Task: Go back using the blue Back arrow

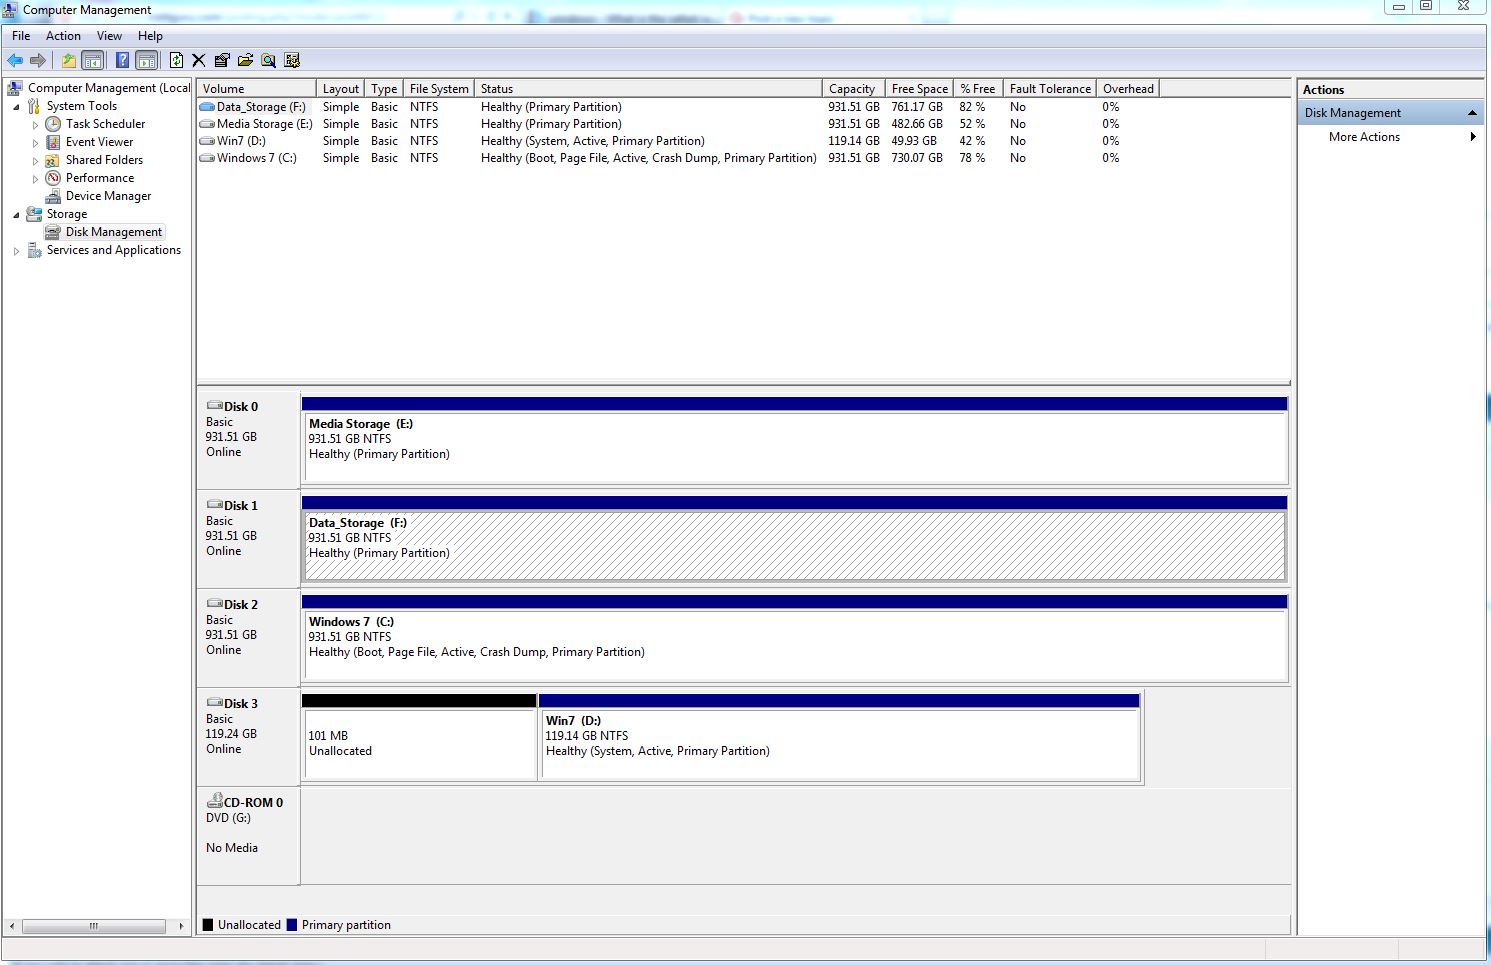Action: [15, 60]
